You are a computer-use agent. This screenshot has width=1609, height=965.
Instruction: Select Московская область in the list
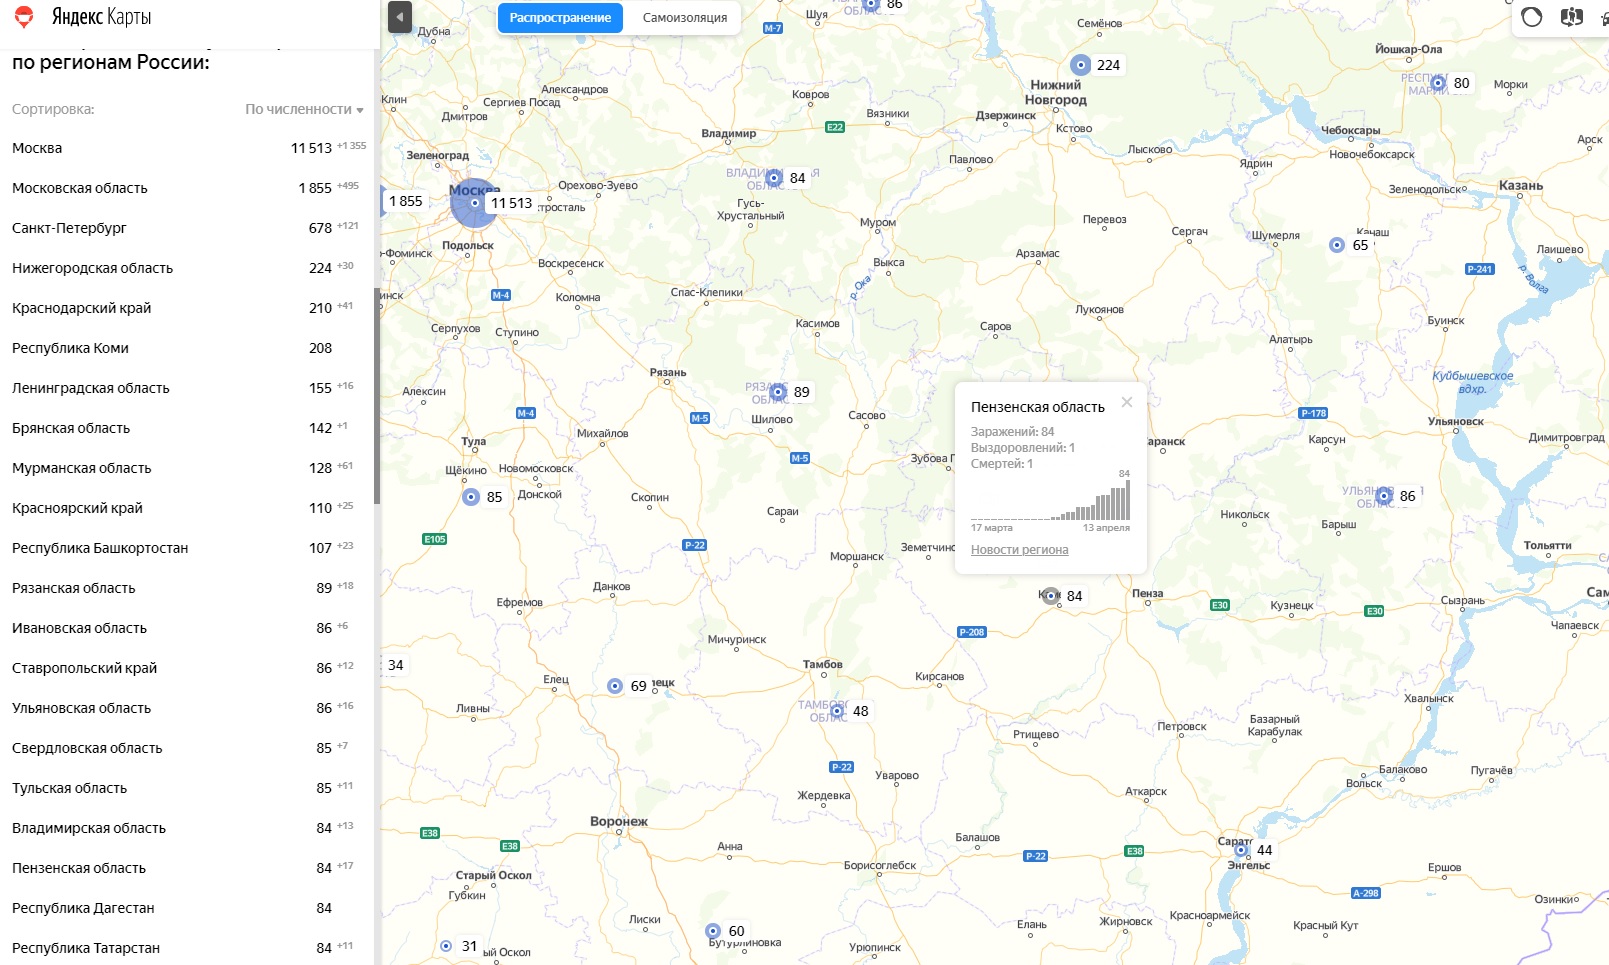188,188
